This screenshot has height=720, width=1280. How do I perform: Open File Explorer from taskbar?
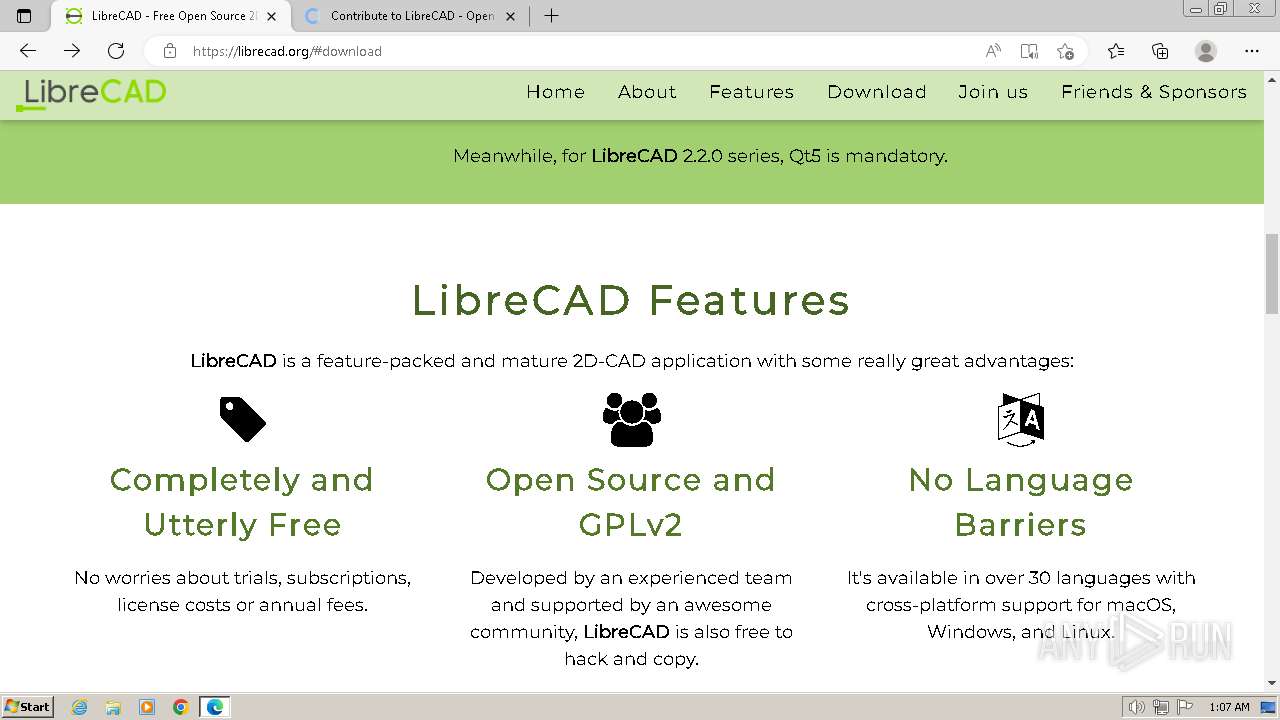[x=113, y=707]
